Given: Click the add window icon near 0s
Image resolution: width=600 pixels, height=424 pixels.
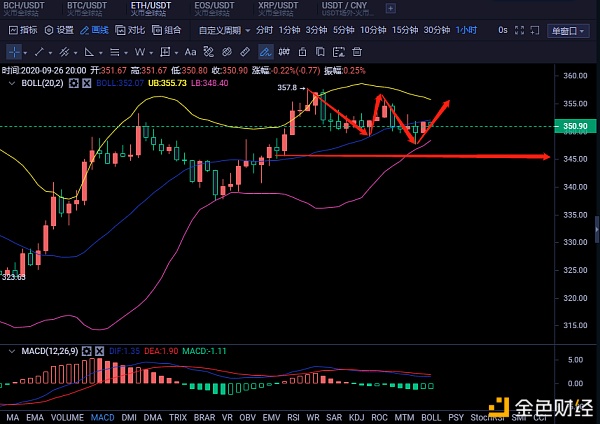Looking at the screenshot, I should click(x=535, y=30).
